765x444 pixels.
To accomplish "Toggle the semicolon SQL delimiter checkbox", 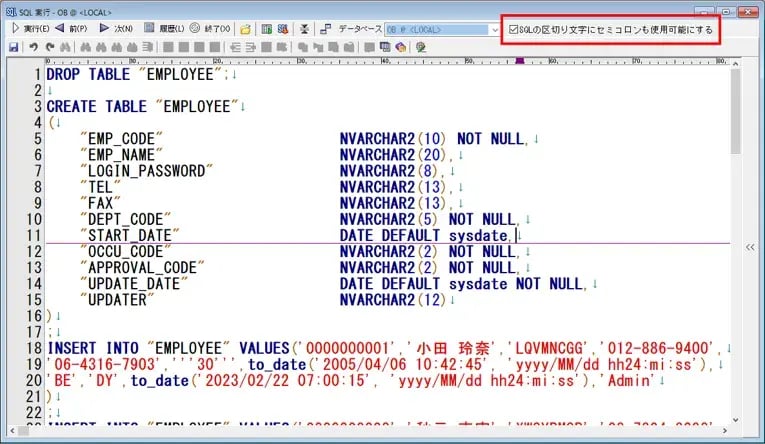I will (x=514, y=30).
